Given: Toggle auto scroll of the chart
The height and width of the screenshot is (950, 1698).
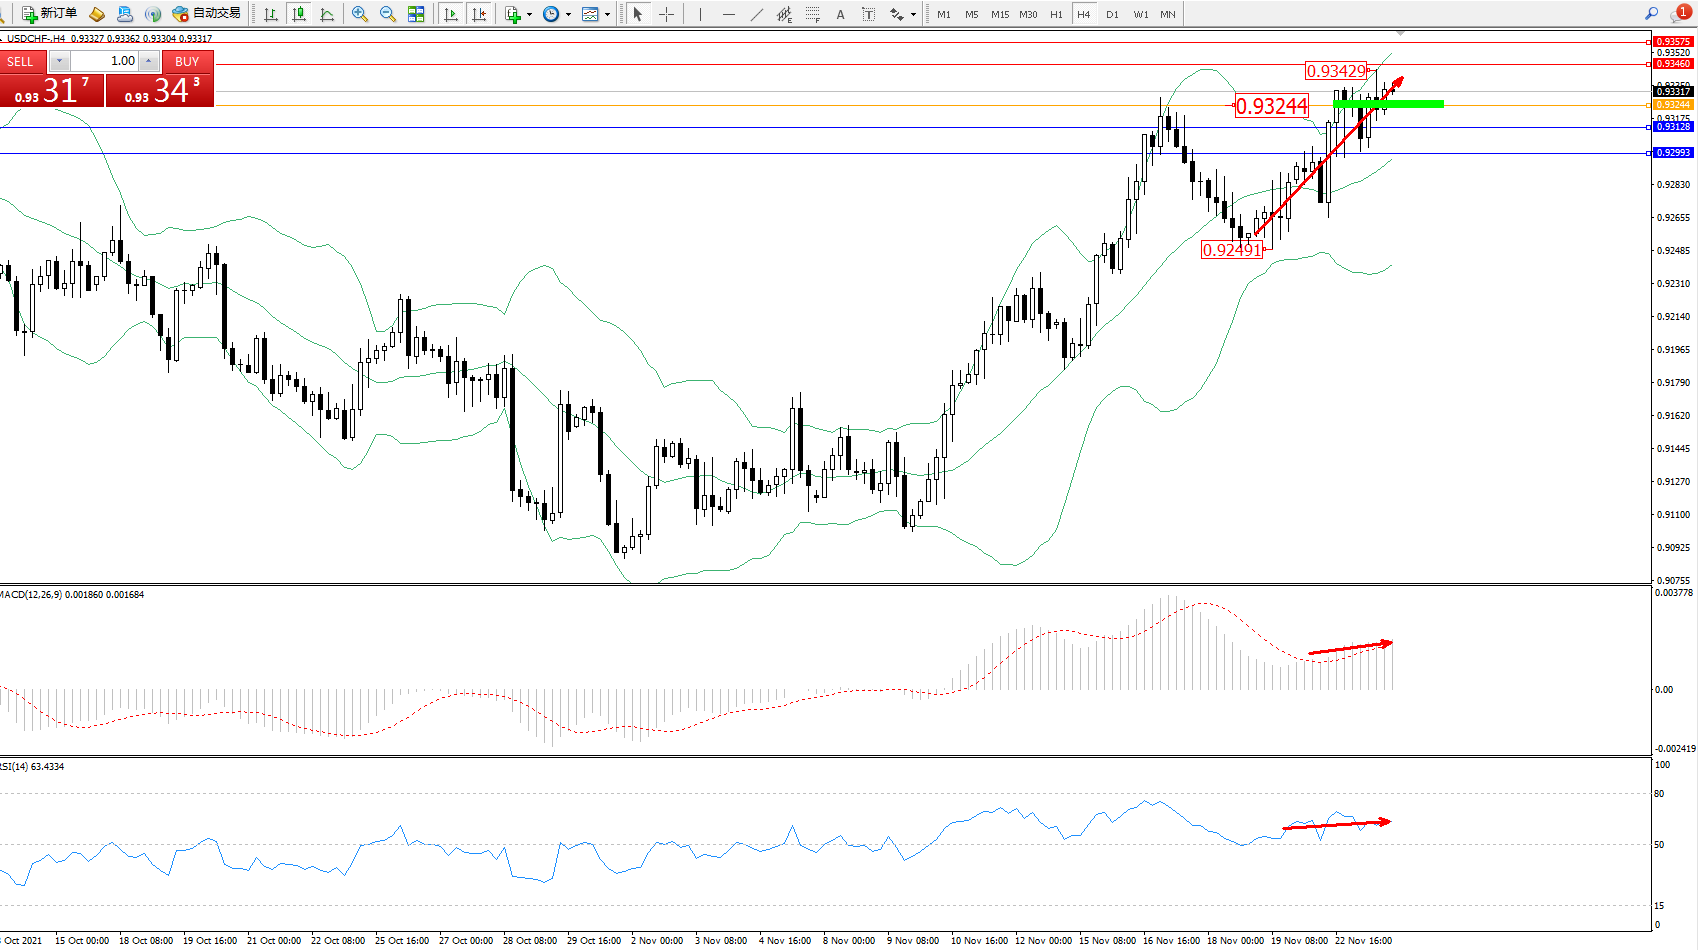Looking at the screenshot, I should (451, 14).
